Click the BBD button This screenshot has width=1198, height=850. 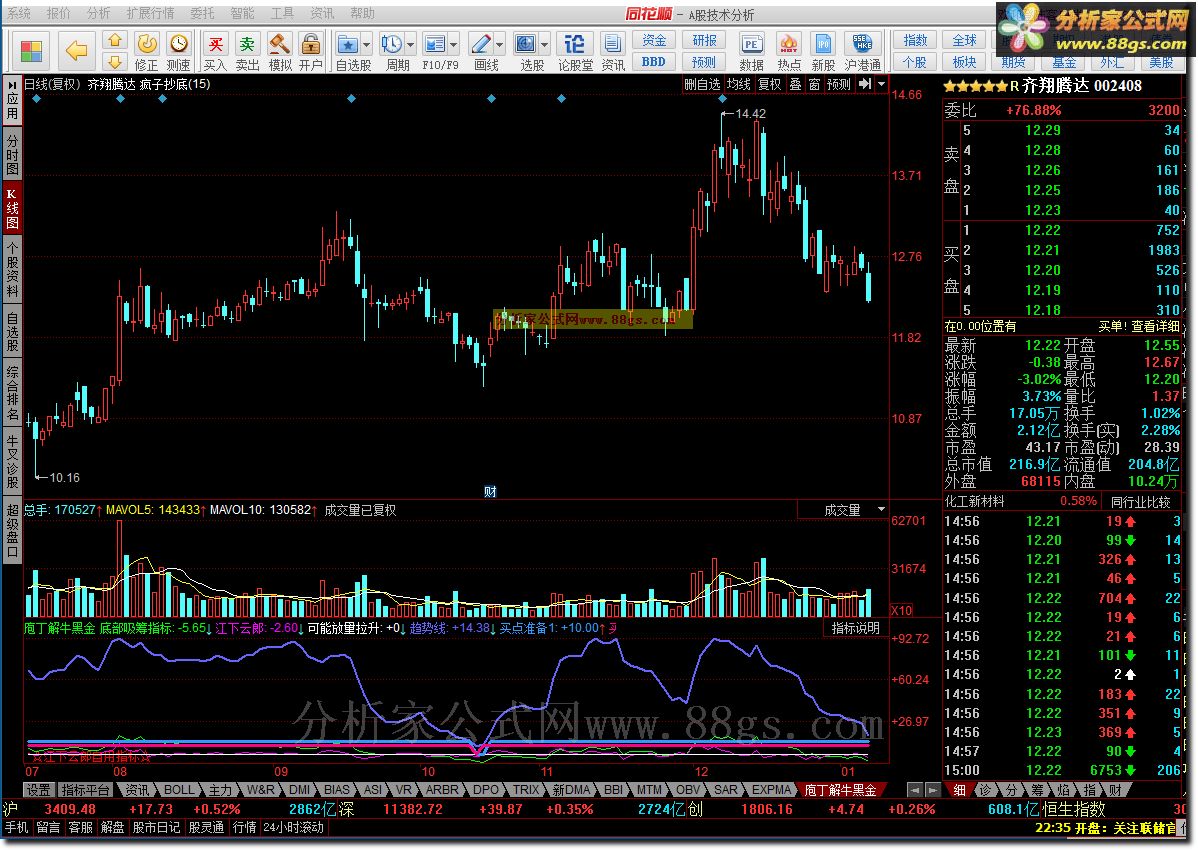[x=654, y=62]
